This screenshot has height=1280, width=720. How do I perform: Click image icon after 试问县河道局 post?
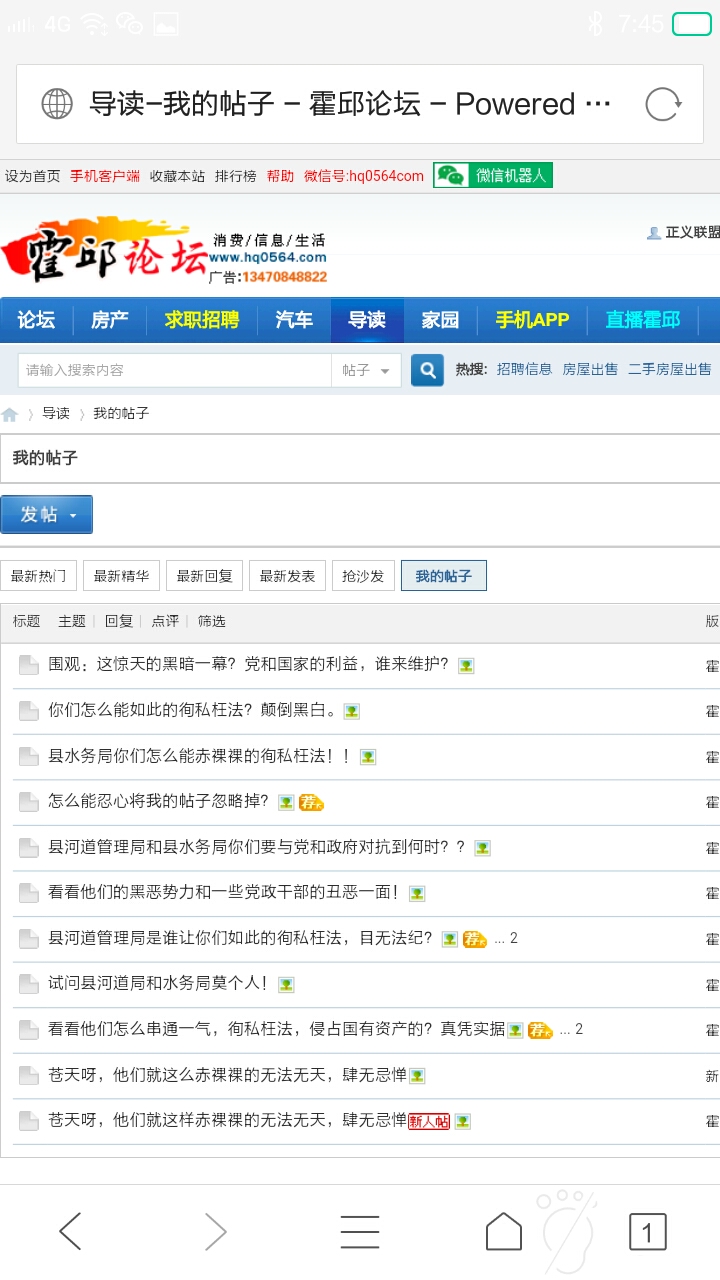click(x=286, y=985)
